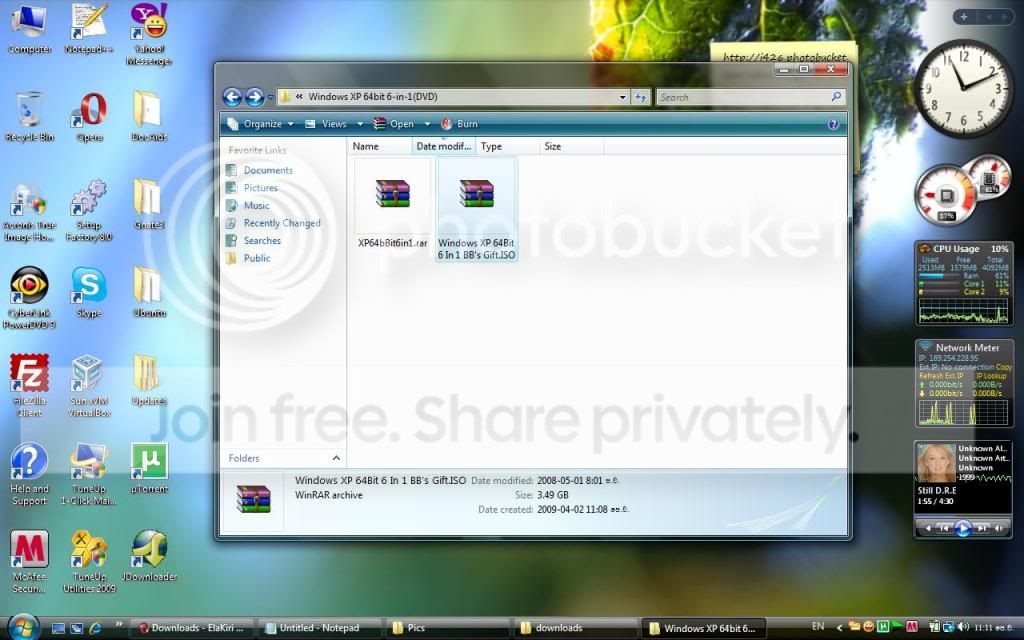The width and height of the screenshot is (1024, 640).
Task: Launch FileZilla Client shortcut
Action: tap(29, 385)
